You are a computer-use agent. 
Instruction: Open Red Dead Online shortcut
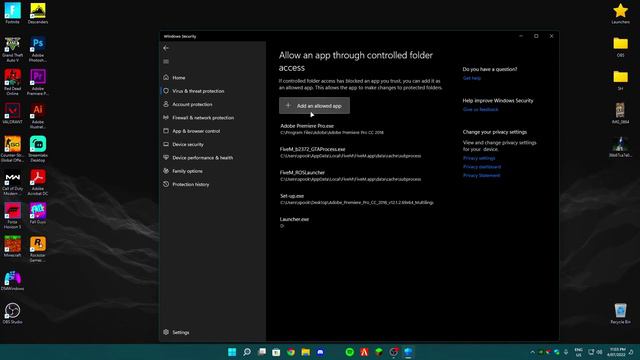click(12, 82)
